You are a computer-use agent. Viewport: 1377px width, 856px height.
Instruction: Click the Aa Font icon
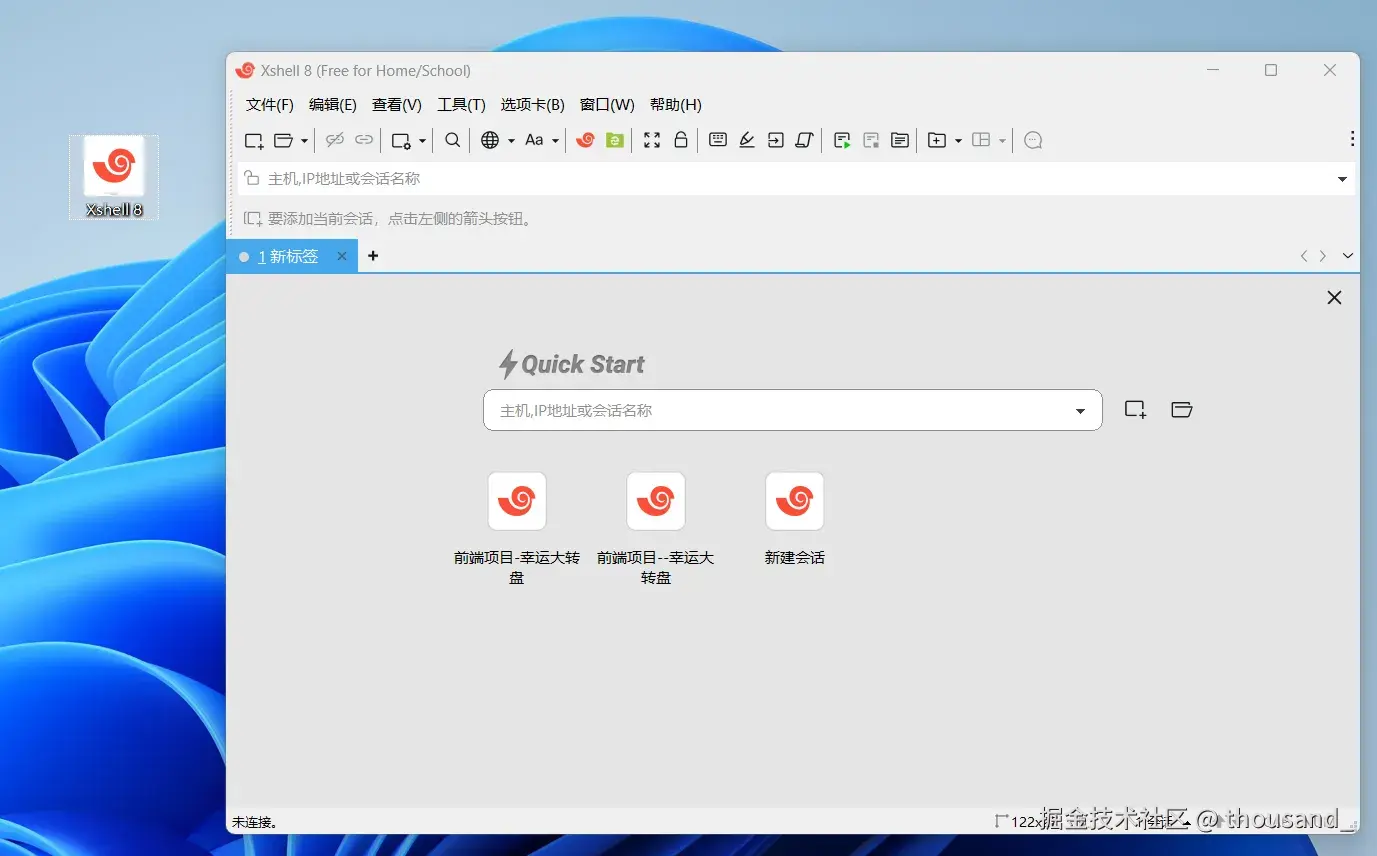535,141
